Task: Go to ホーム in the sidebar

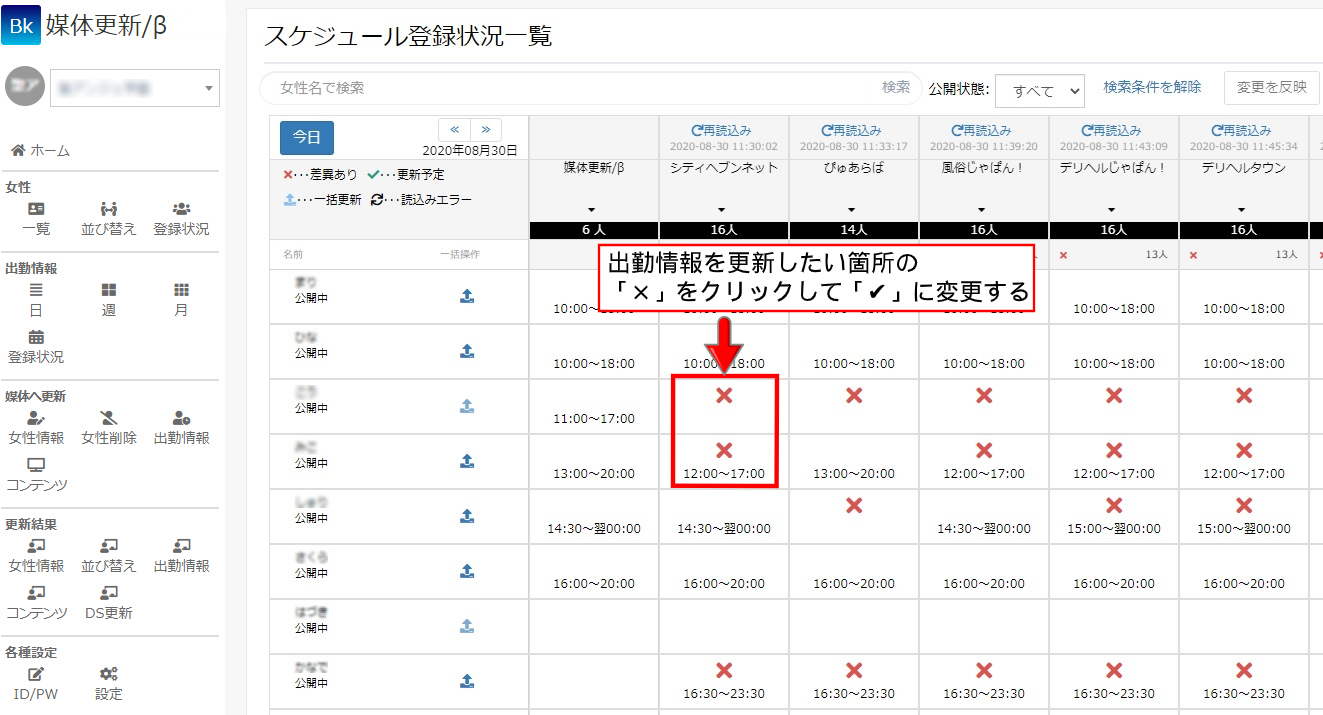Action: click(40, 150)
